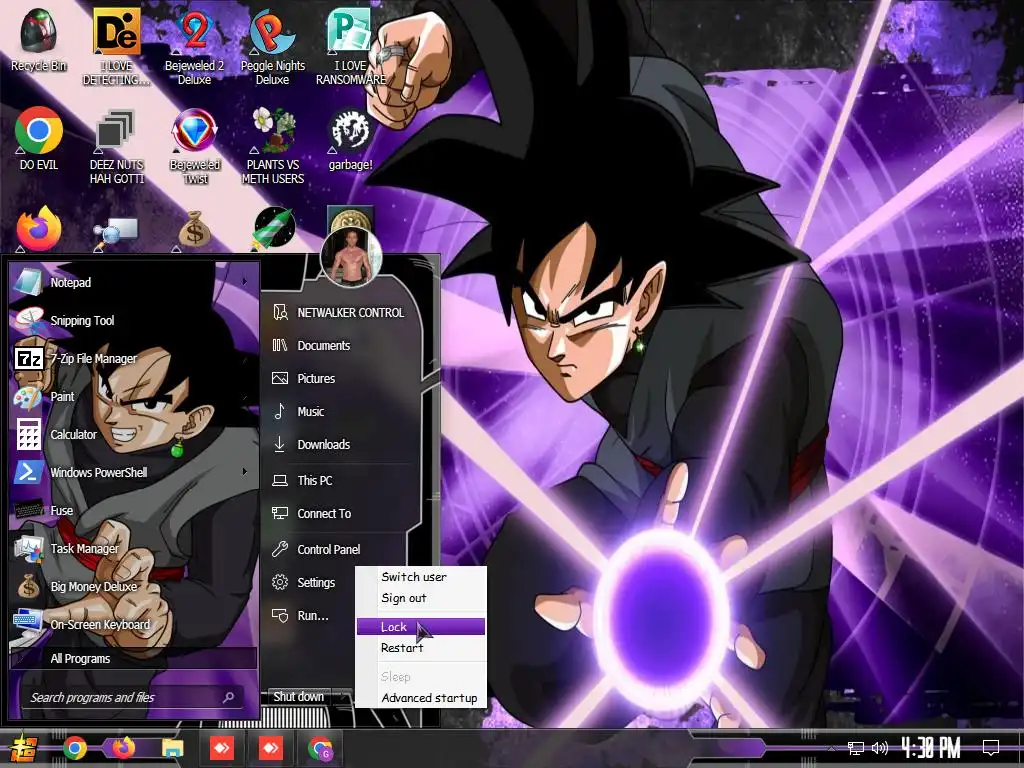
Task: Expand the Notepad submenu arrow
Action: click(x=245, y=282)
